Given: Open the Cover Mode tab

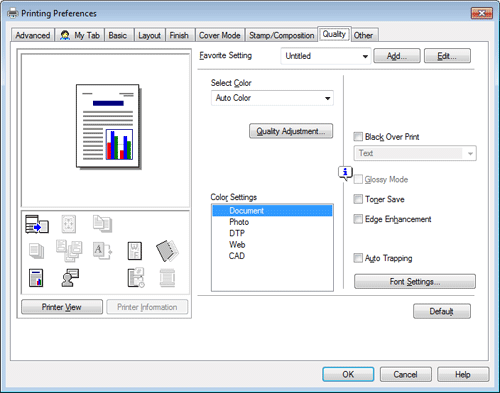Looking at the screenshot, I should tap(220, 35).
